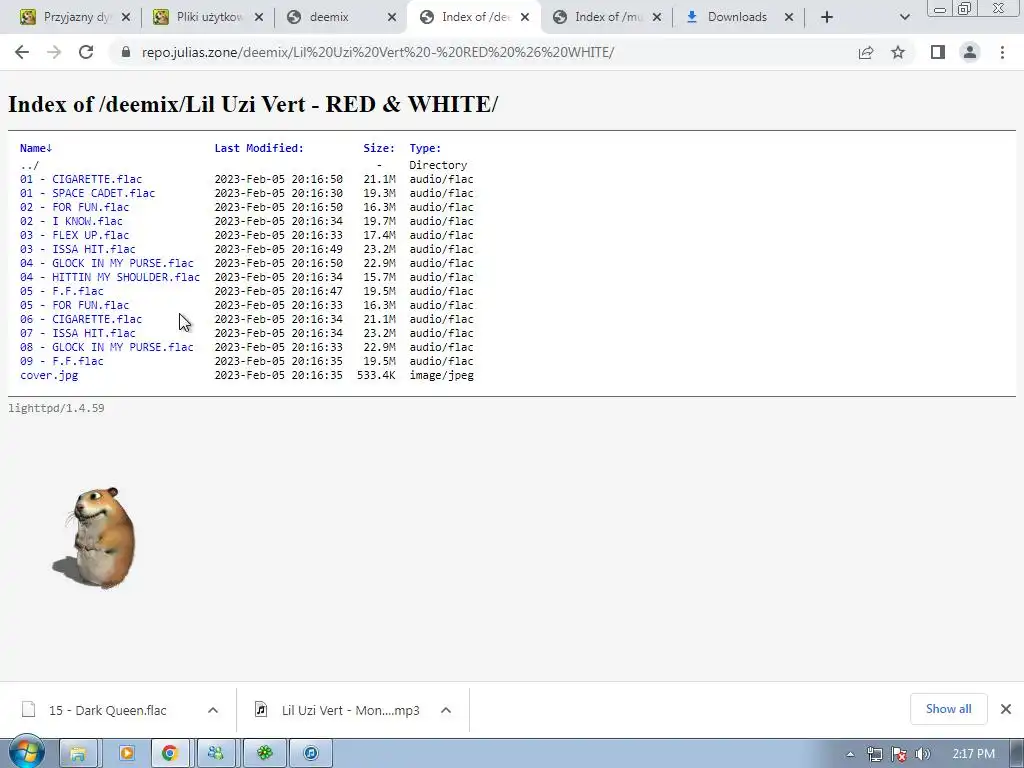Viewport: 1024px width, 768px height.
Task: Switch to the Przyjazny tab
Action: tap(75, 17)
